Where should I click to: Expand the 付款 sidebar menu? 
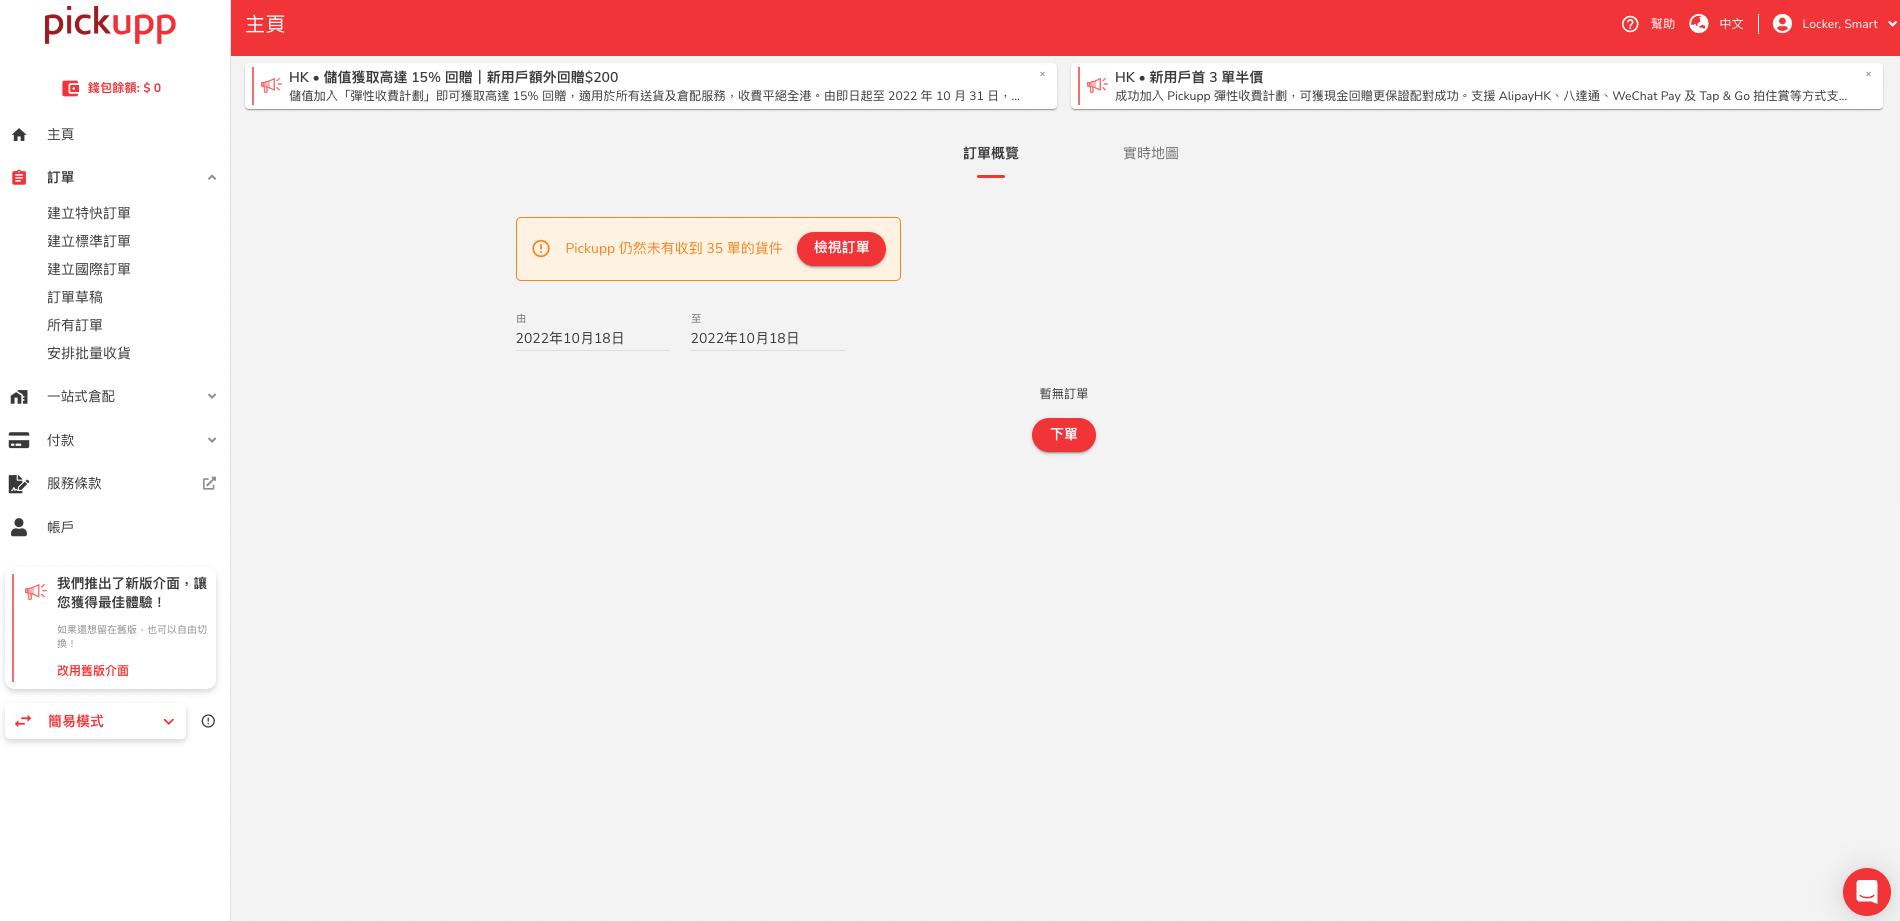pos(211,441)
